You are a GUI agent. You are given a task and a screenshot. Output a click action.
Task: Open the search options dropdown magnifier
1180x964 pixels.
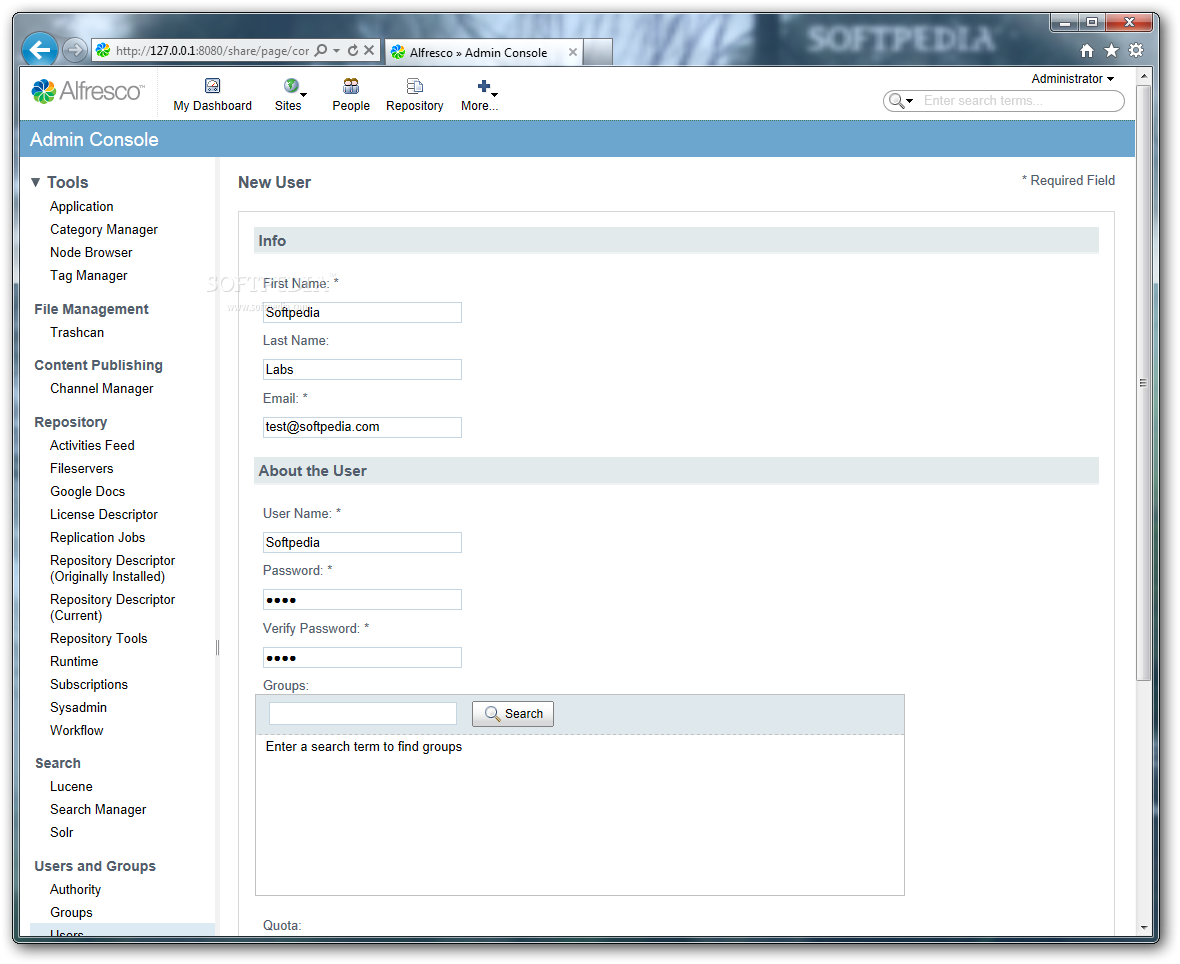901,101
